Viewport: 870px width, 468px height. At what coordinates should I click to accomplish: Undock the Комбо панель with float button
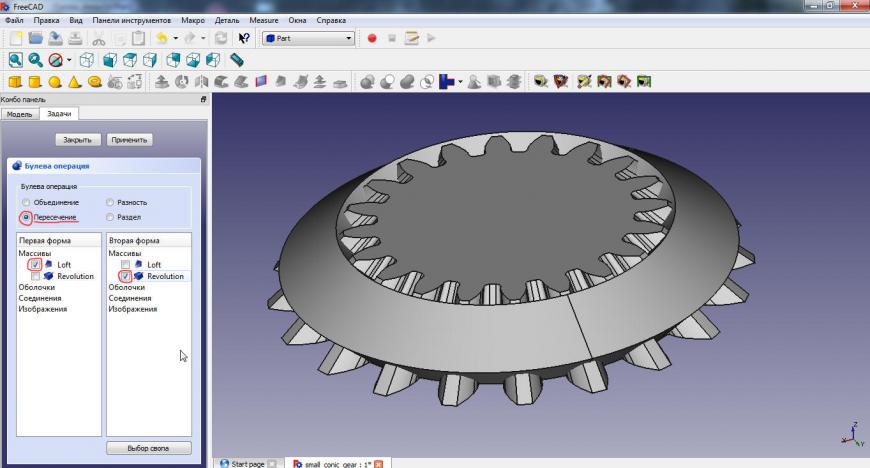click(x=203, y=99)
